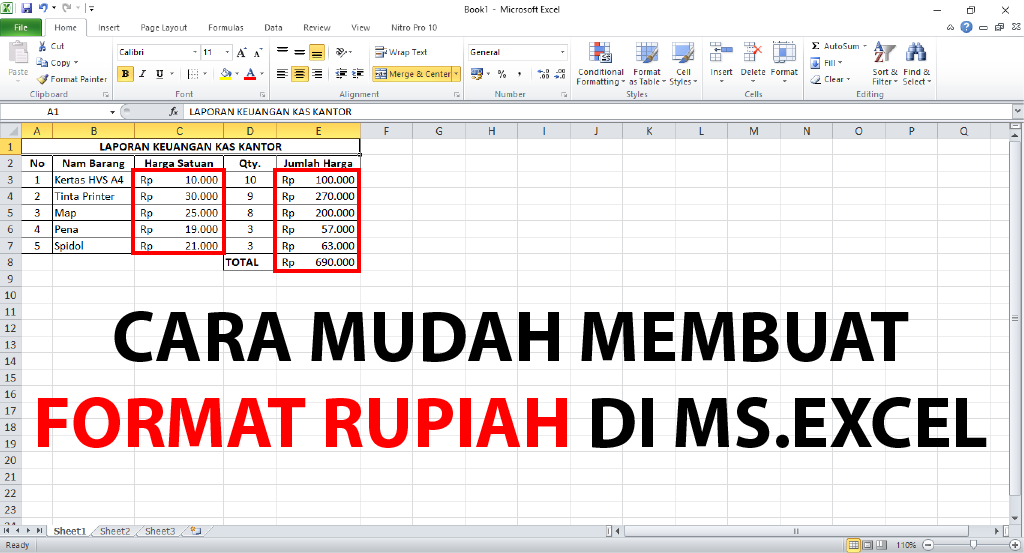Open Cell Styles gallery
The width and height of the screenshot is (1024, 553).
(x=683, y=63)
